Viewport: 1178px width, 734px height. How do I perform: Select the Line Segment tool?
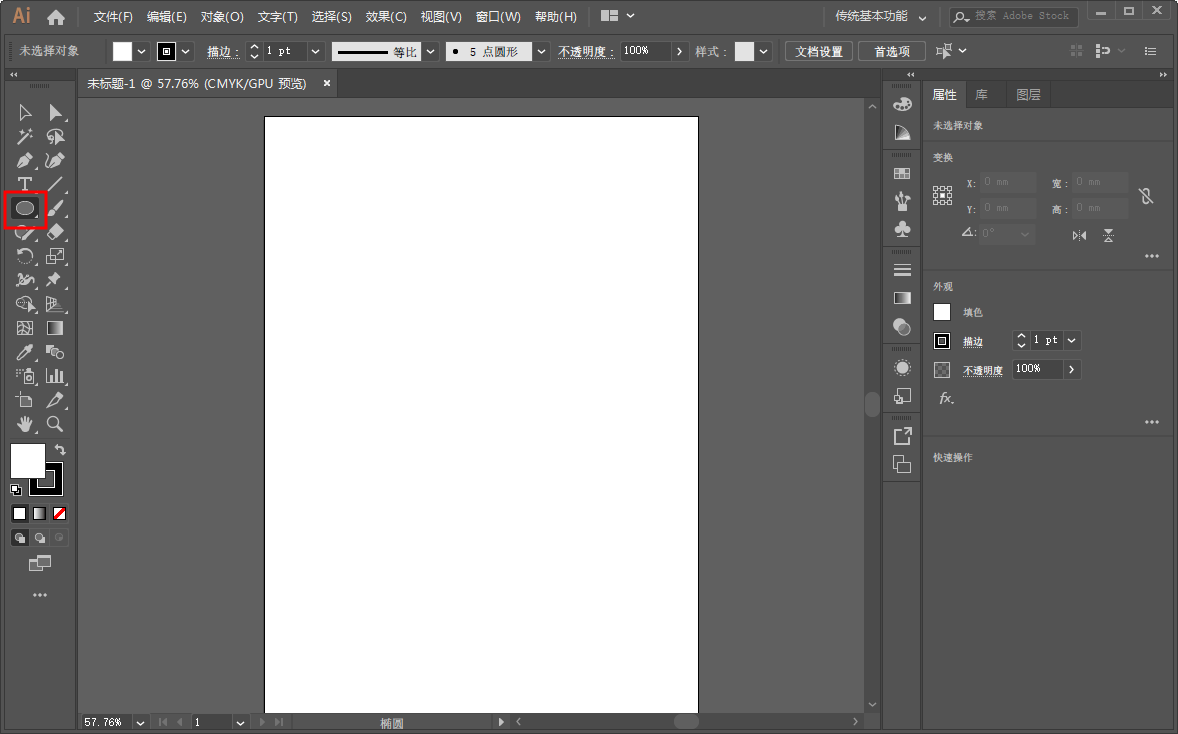55,184
